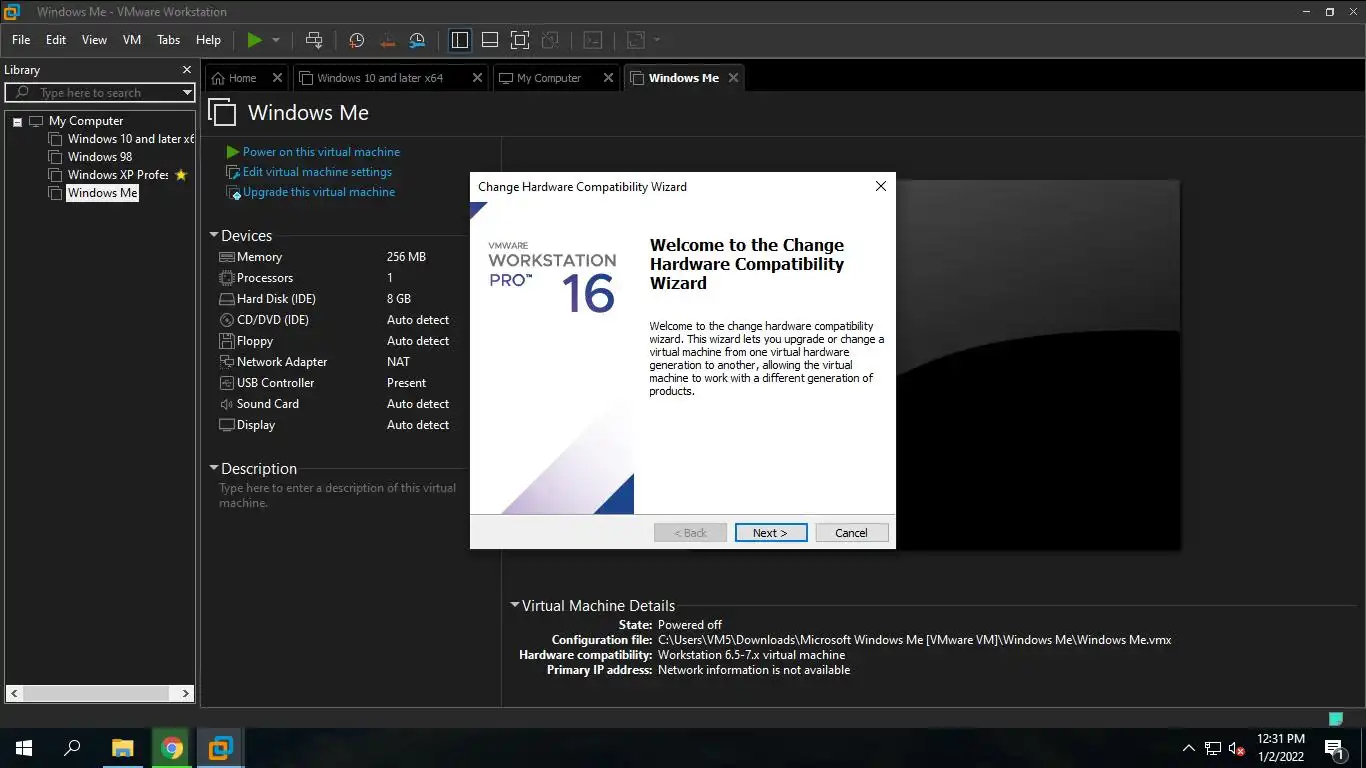
Task: Click the Memory device icon
Action: point(226,257)
